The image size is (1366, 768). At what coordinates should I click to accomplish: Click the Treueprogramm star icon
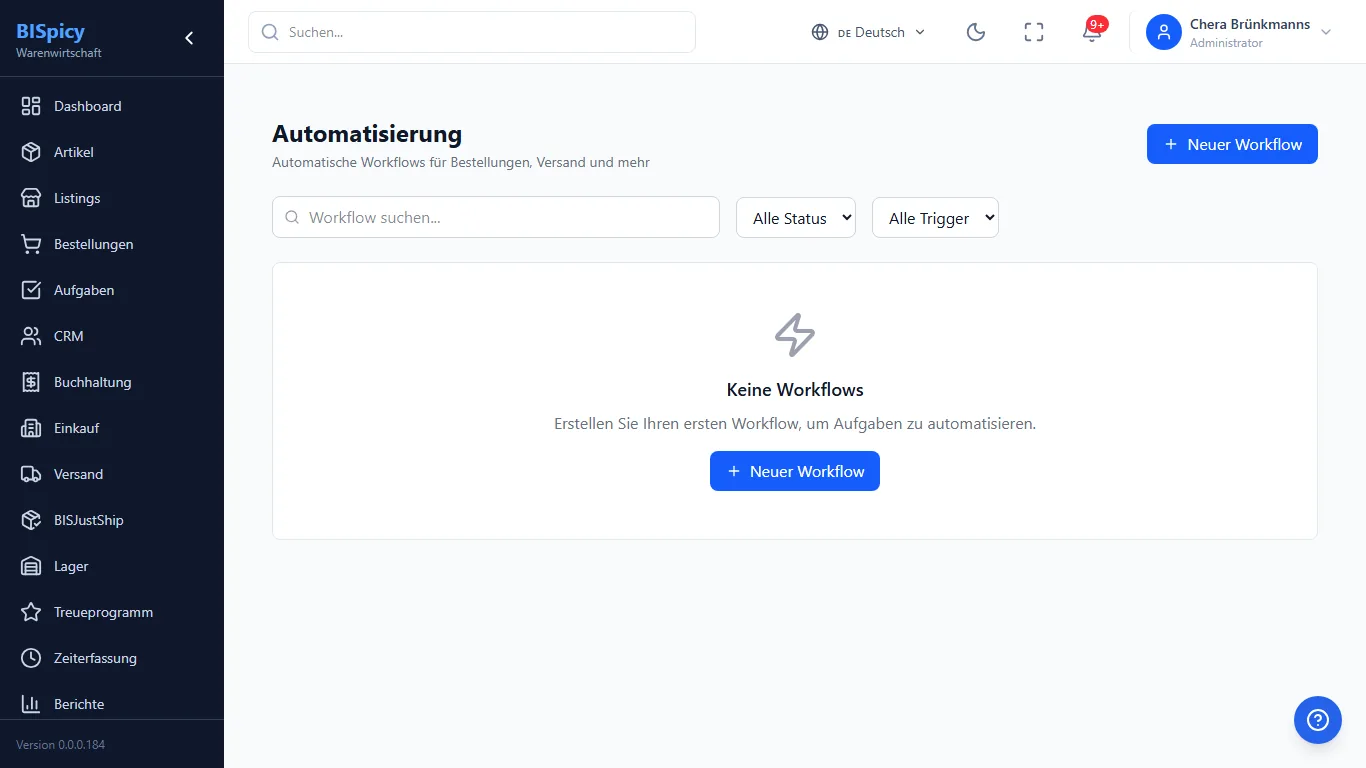(x=31, y=612)
